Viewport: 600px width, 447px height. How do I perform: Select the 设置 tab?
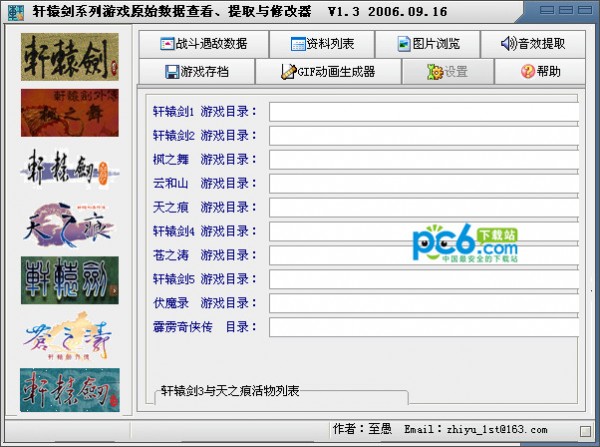(x=448, y=72)
